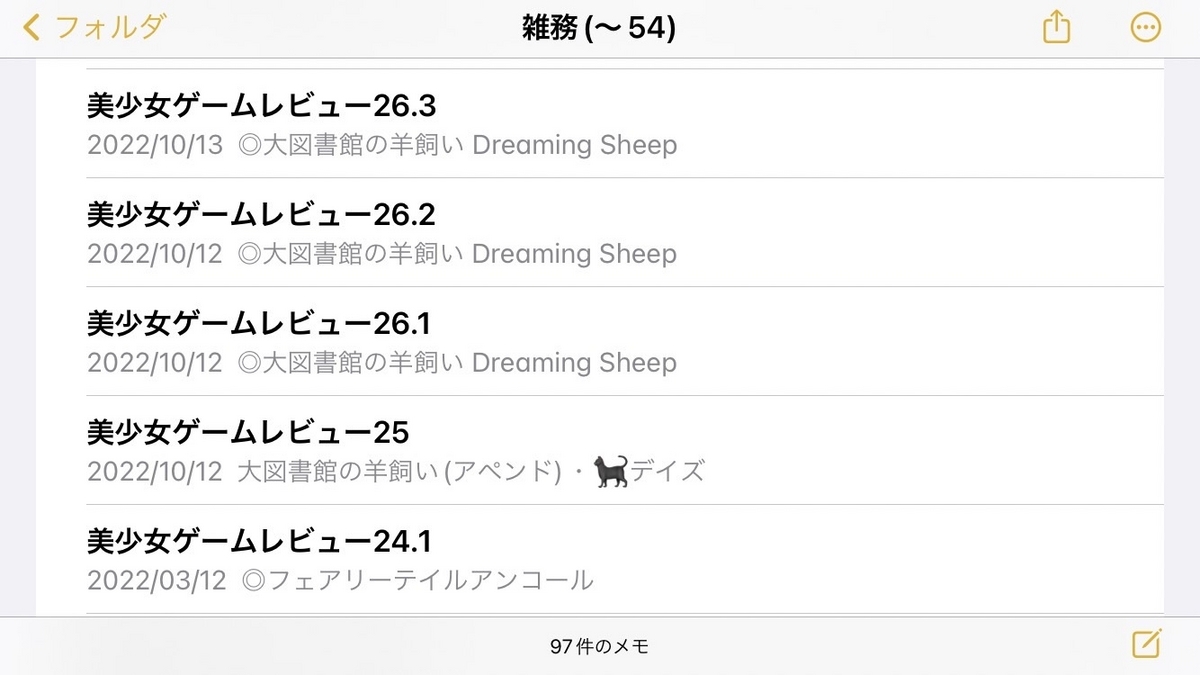Screen dimensions: 1200x675
Task: Click the 2022/10/13 date on note 26.3
Action: tap(155, 145)
